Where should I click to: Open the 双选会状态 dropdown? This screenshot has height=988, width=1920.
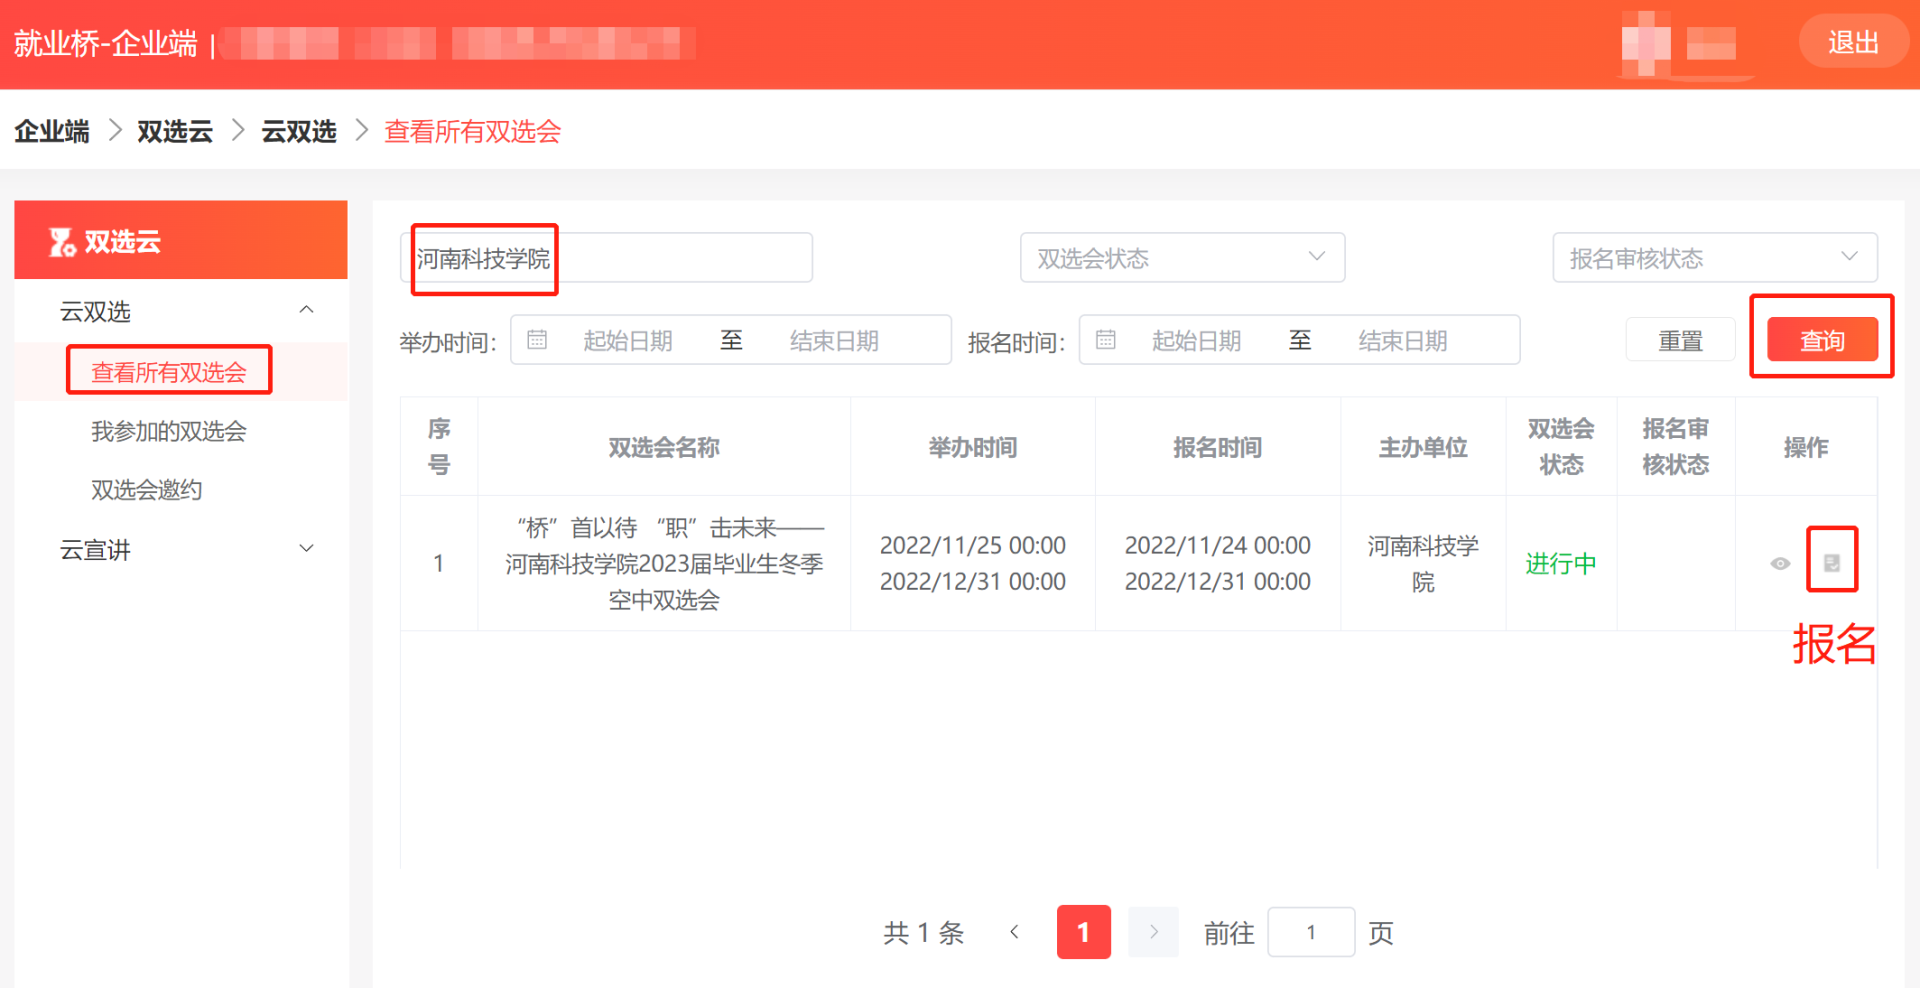click(x=1182, y=258)
